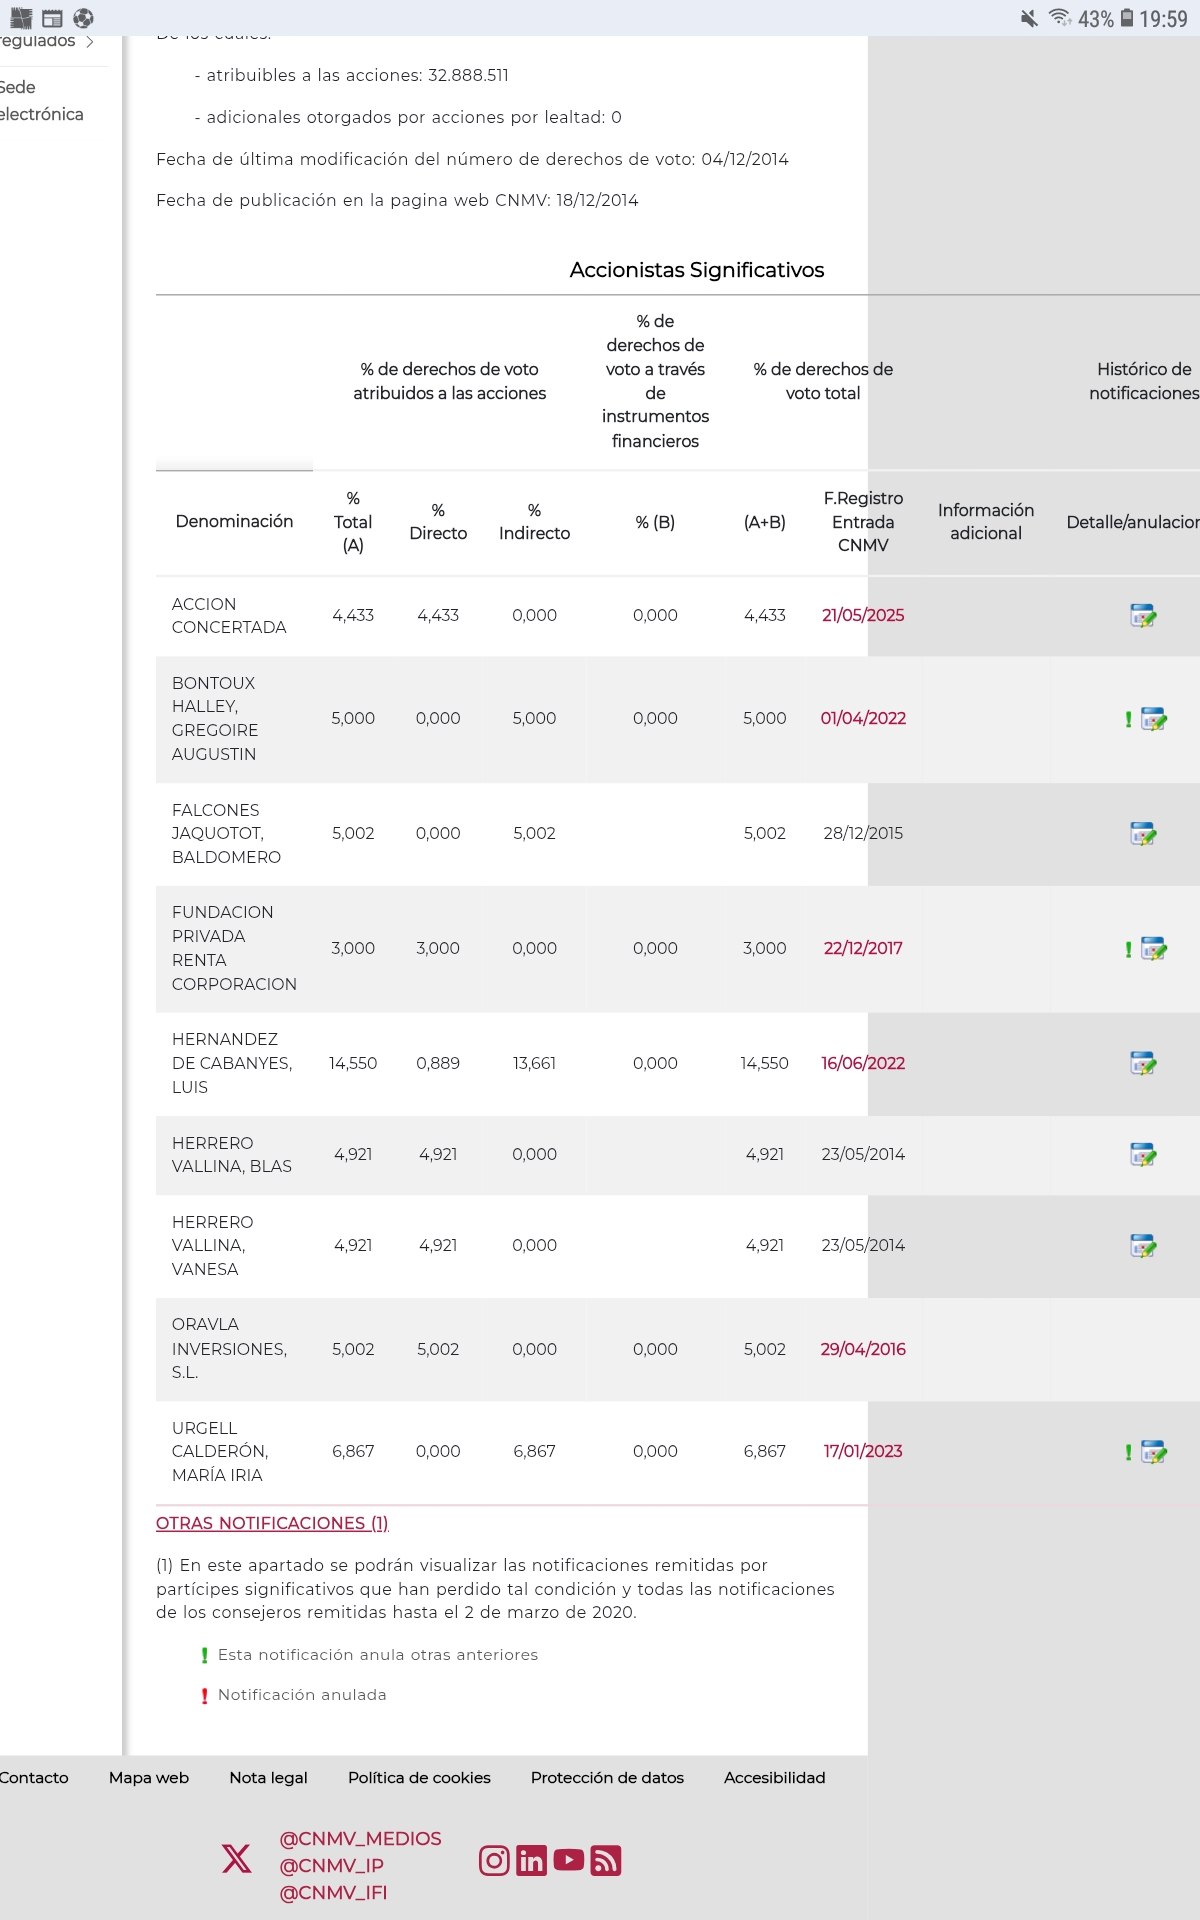This screenshot has width=1200, height=1920.
Task: Open the 16/06/2022 registration date link
Action: (x=863, y=1063)
